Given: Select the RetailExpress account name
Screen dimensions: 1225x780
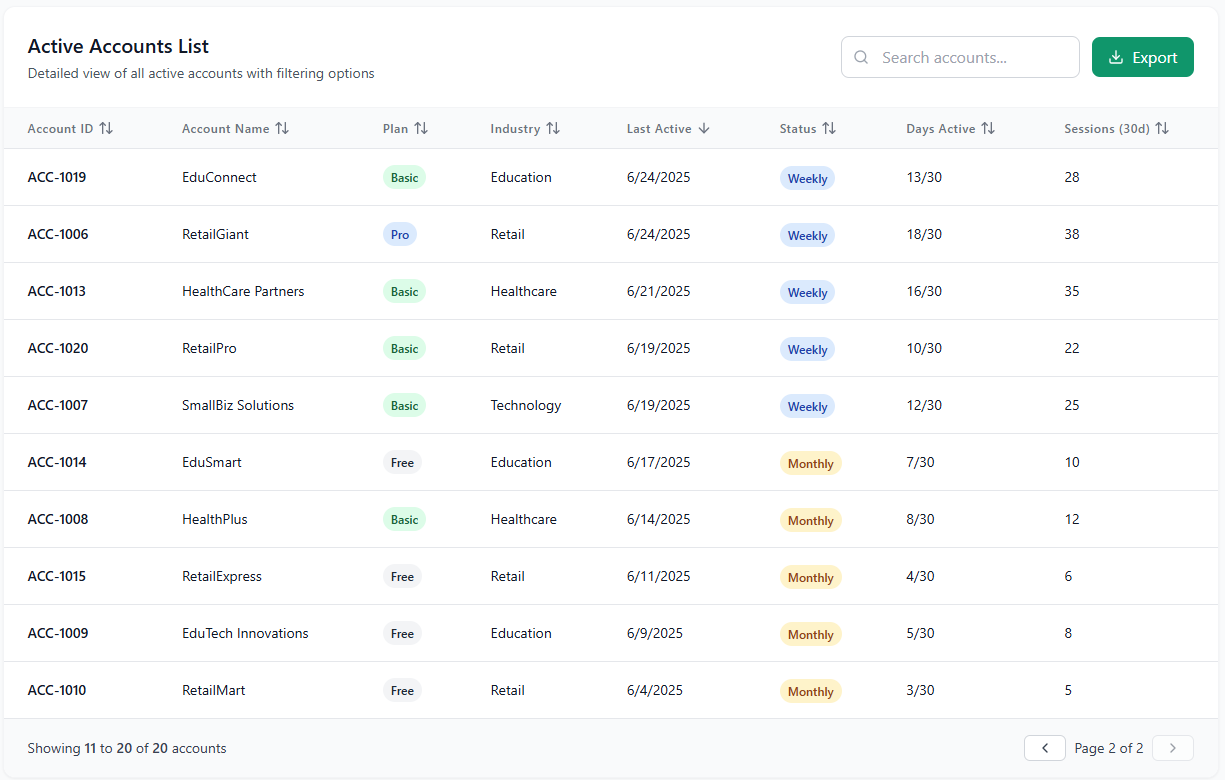Looking at the screenshot, I should [222, 576].
